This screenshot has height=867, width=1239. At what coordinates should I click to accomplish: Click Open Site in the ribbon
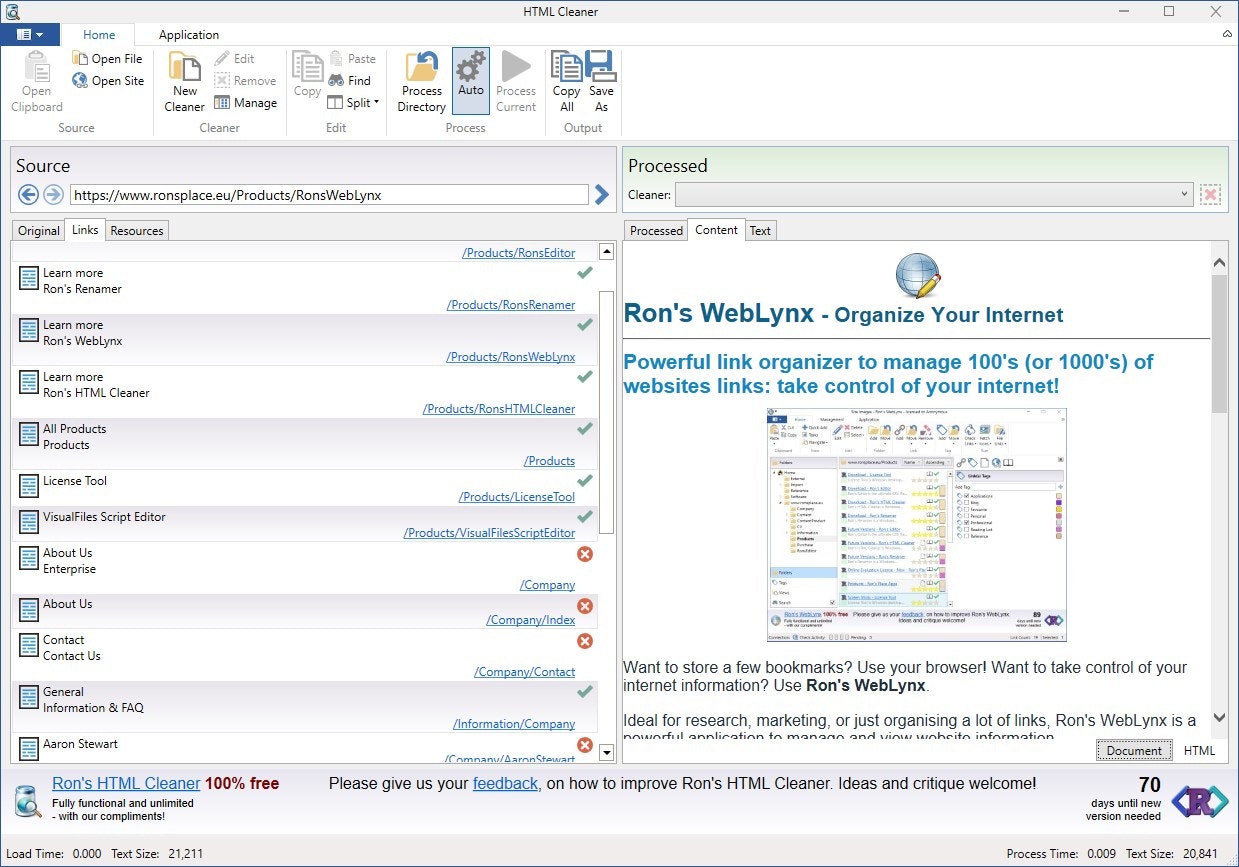tap(108, 81)
